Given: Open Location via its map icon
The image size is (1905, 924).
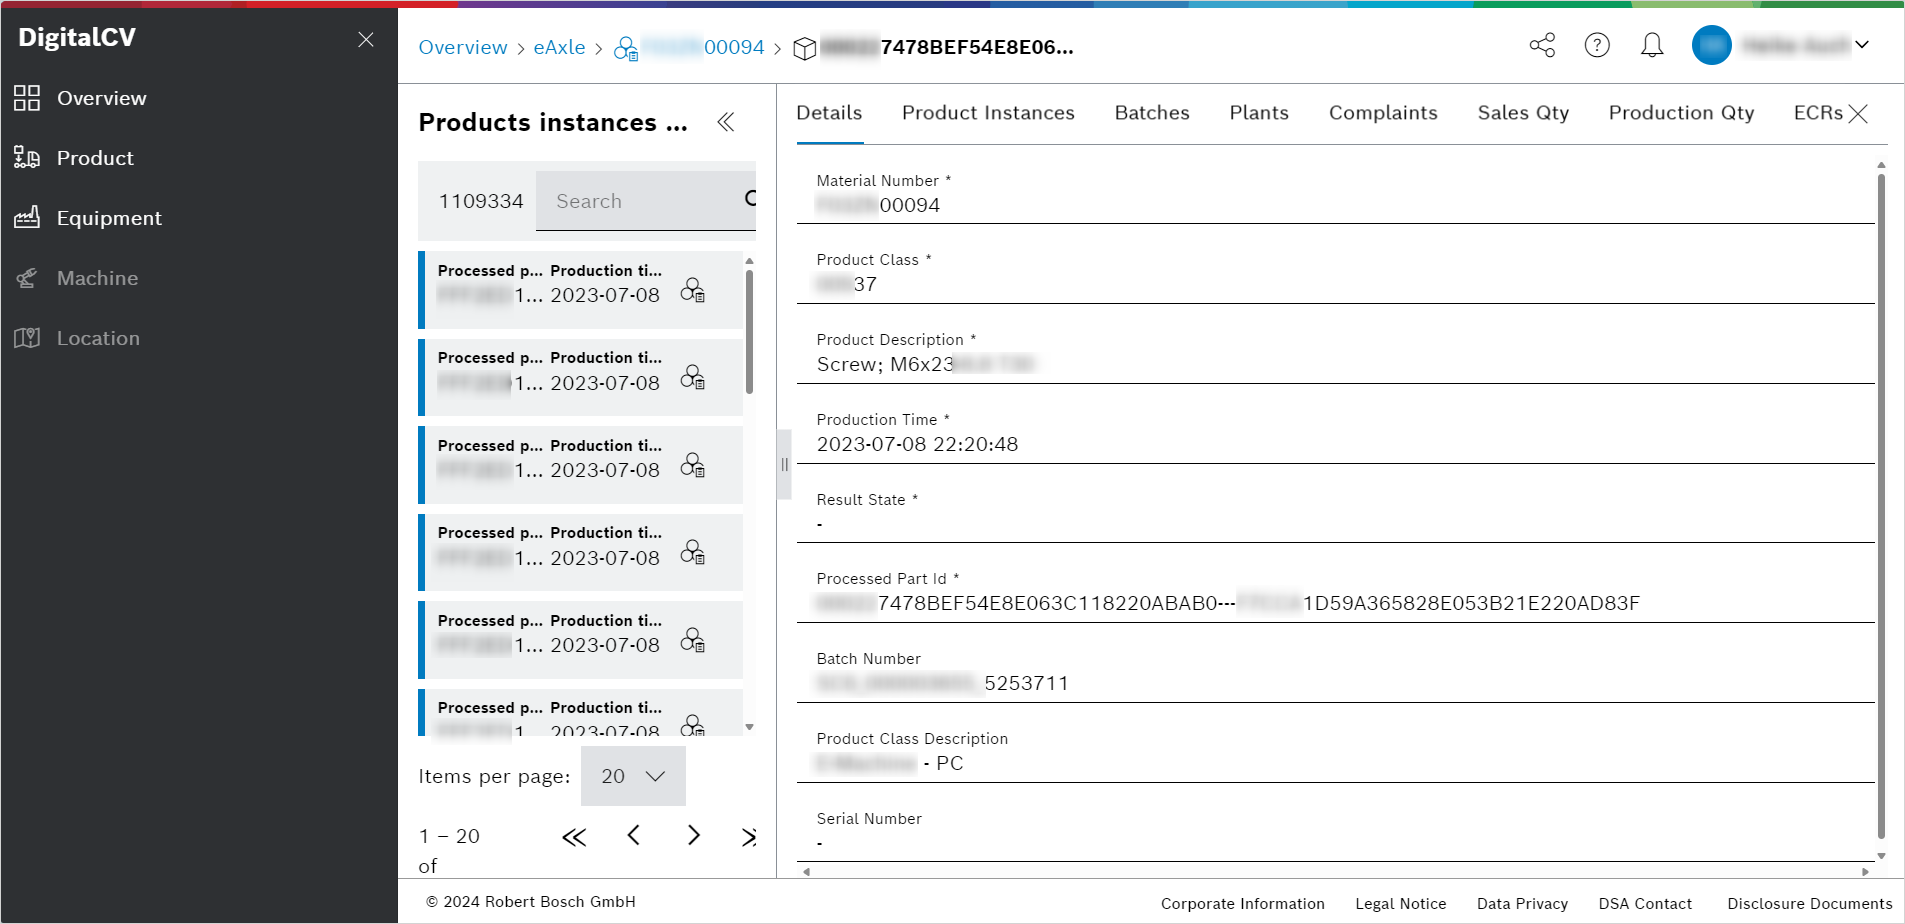Looking at the screenshot, I should 27,337.
